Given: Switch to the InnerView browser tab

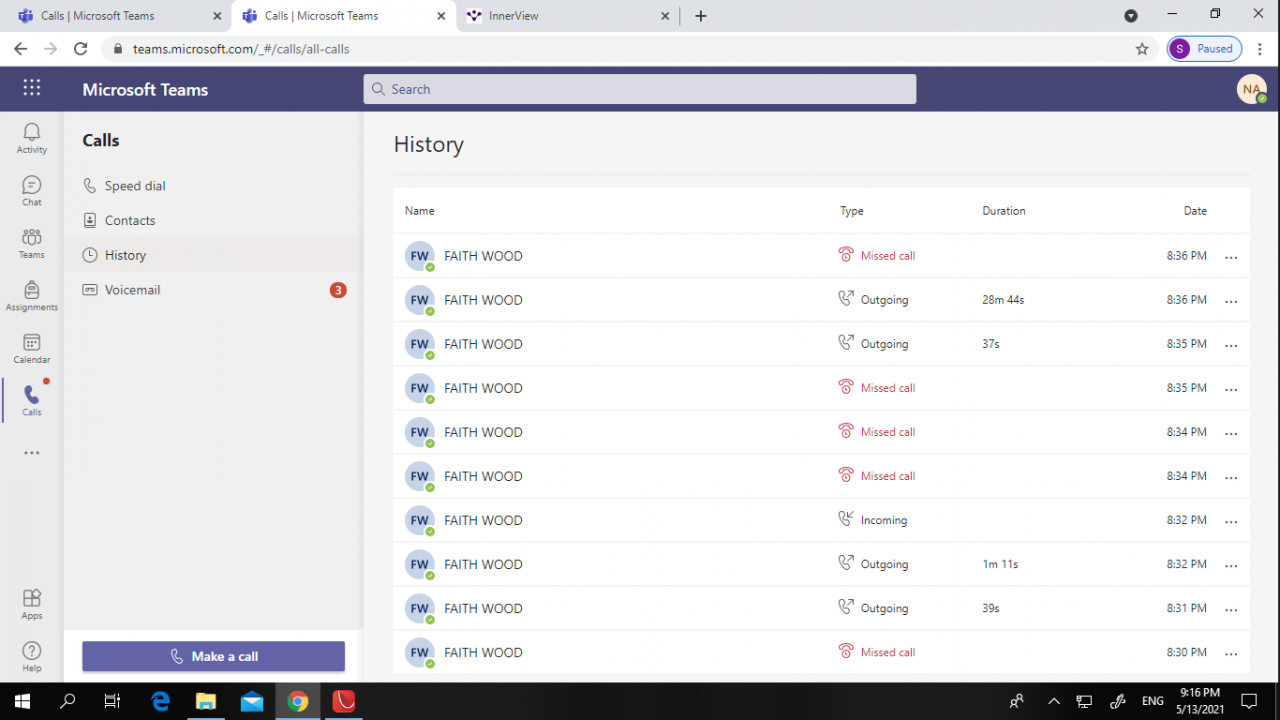Looking at the screenshot, I should pos(568,16).
